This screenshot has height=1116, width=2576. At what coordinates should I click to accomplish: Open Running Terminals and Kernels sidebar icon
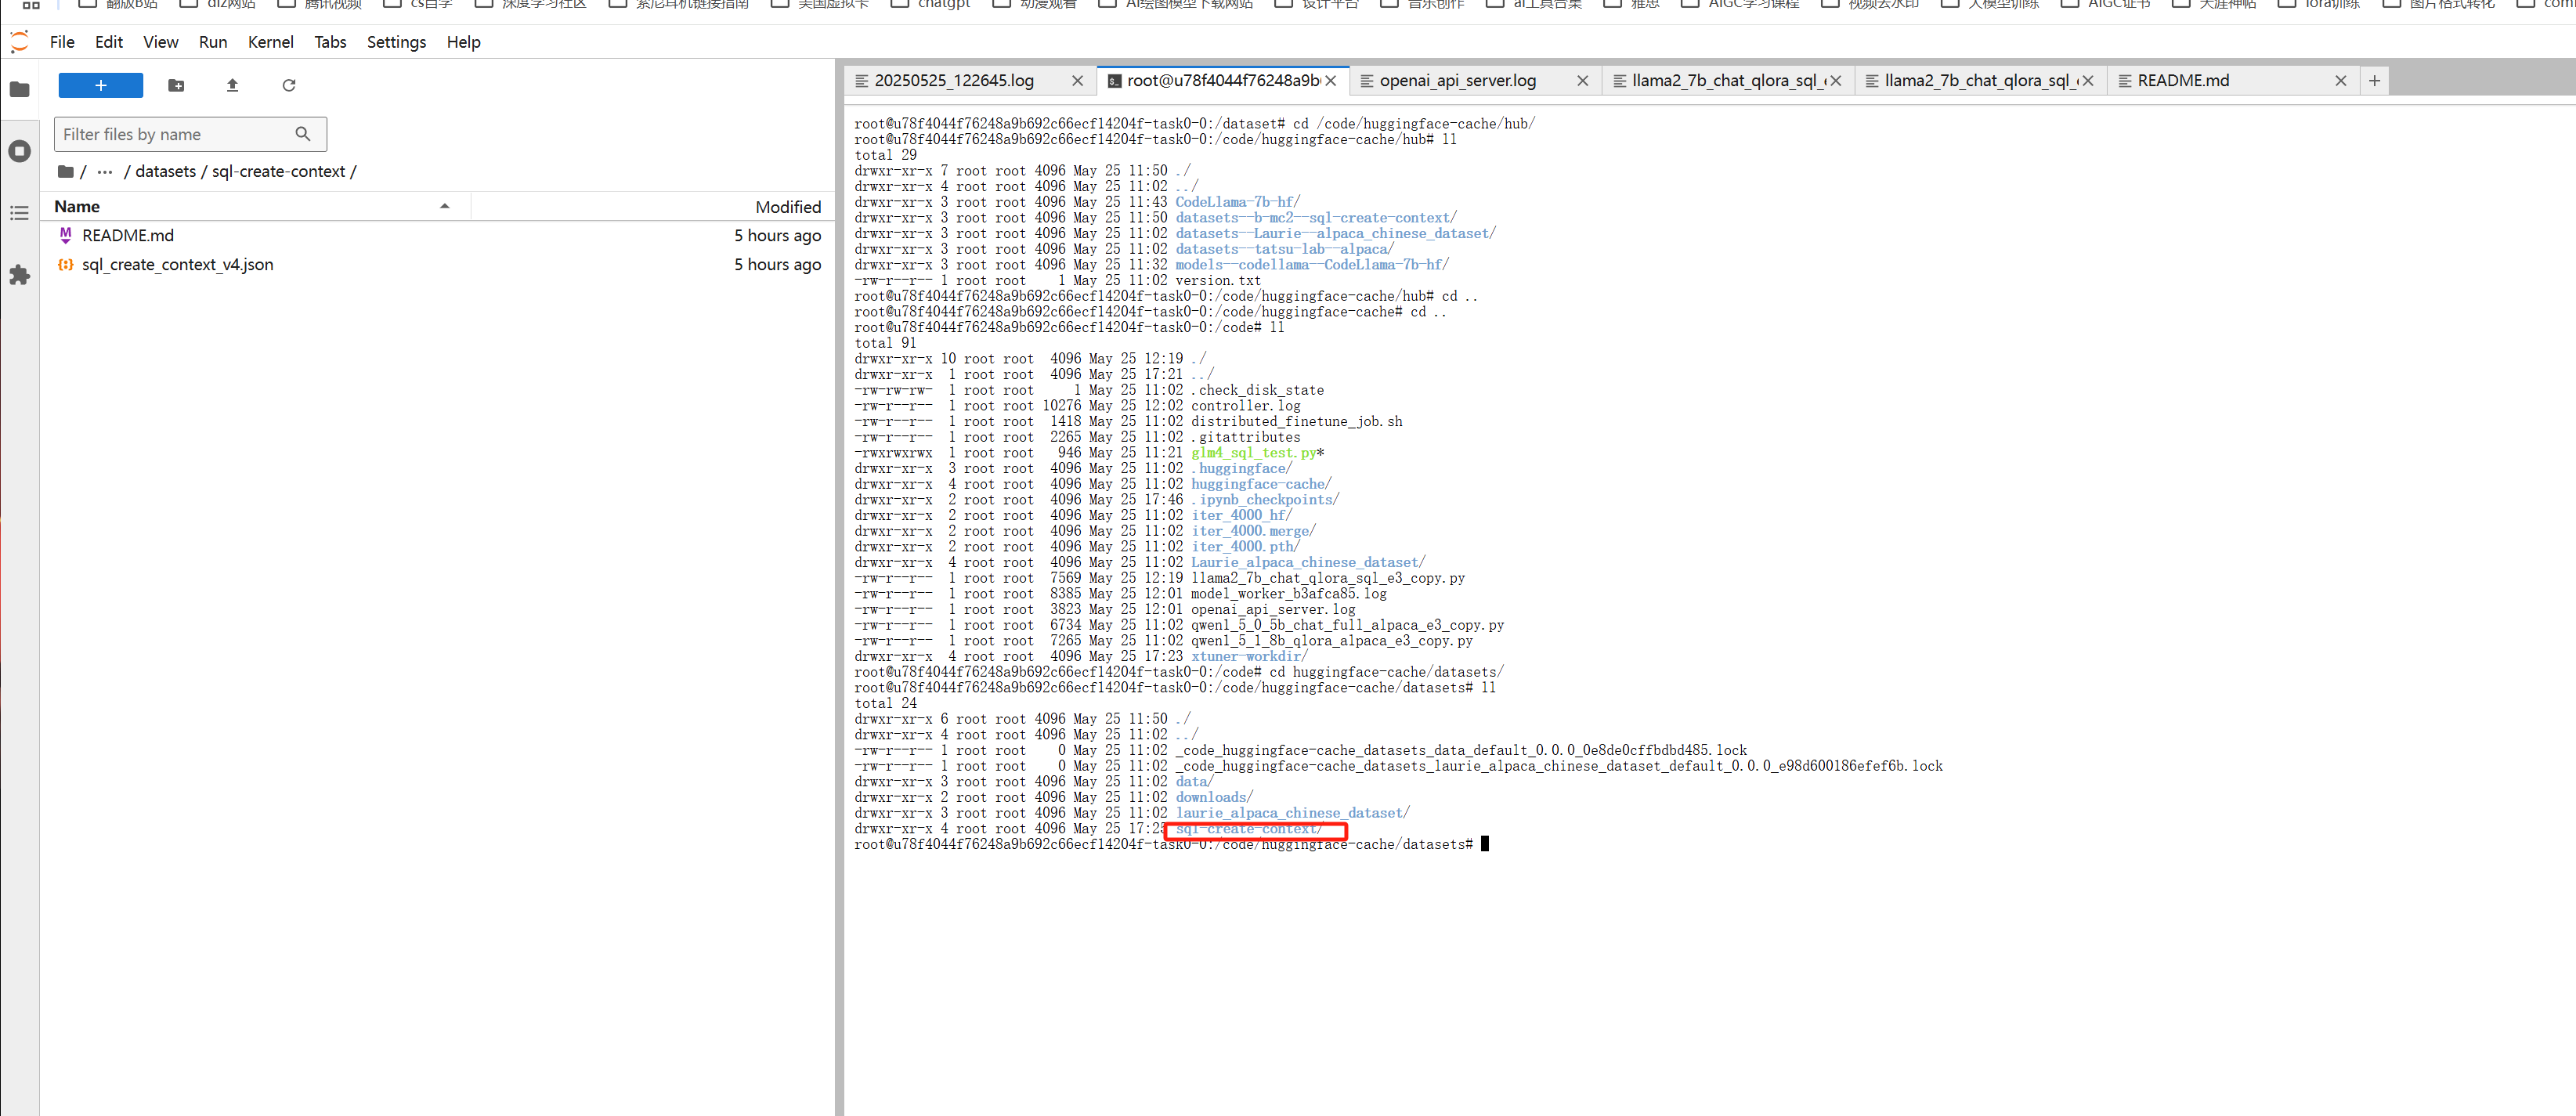(19, 151)
